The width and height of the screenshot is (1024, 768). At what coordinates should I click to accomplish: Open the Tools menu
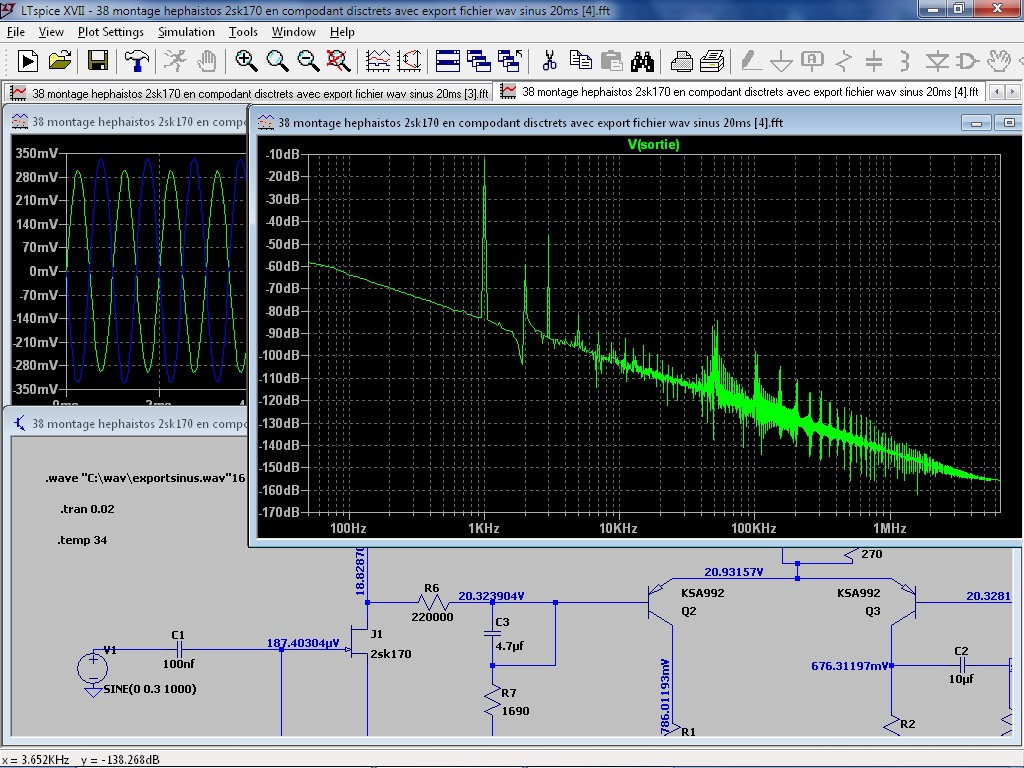[243, 32]
